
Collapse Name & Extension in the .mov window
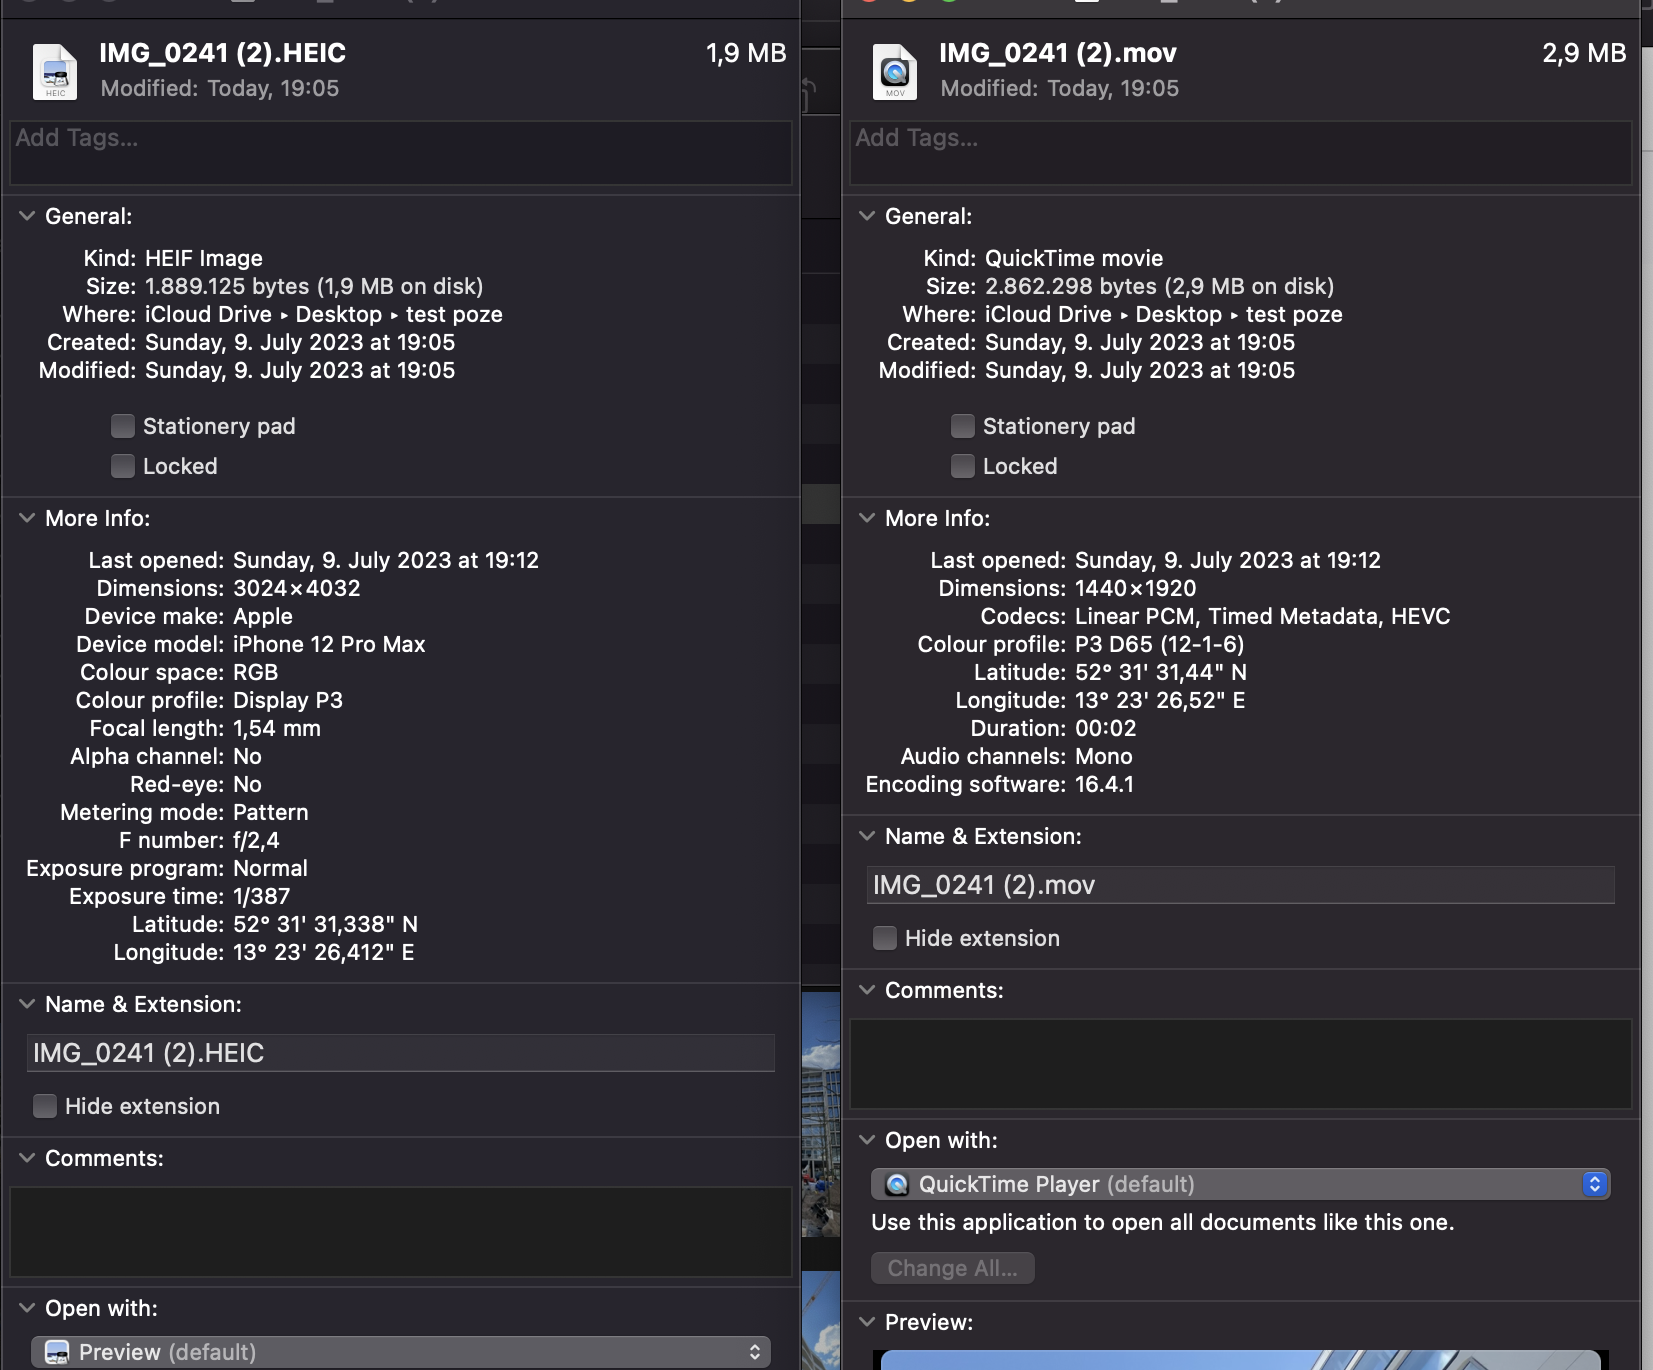pos(867,836)
